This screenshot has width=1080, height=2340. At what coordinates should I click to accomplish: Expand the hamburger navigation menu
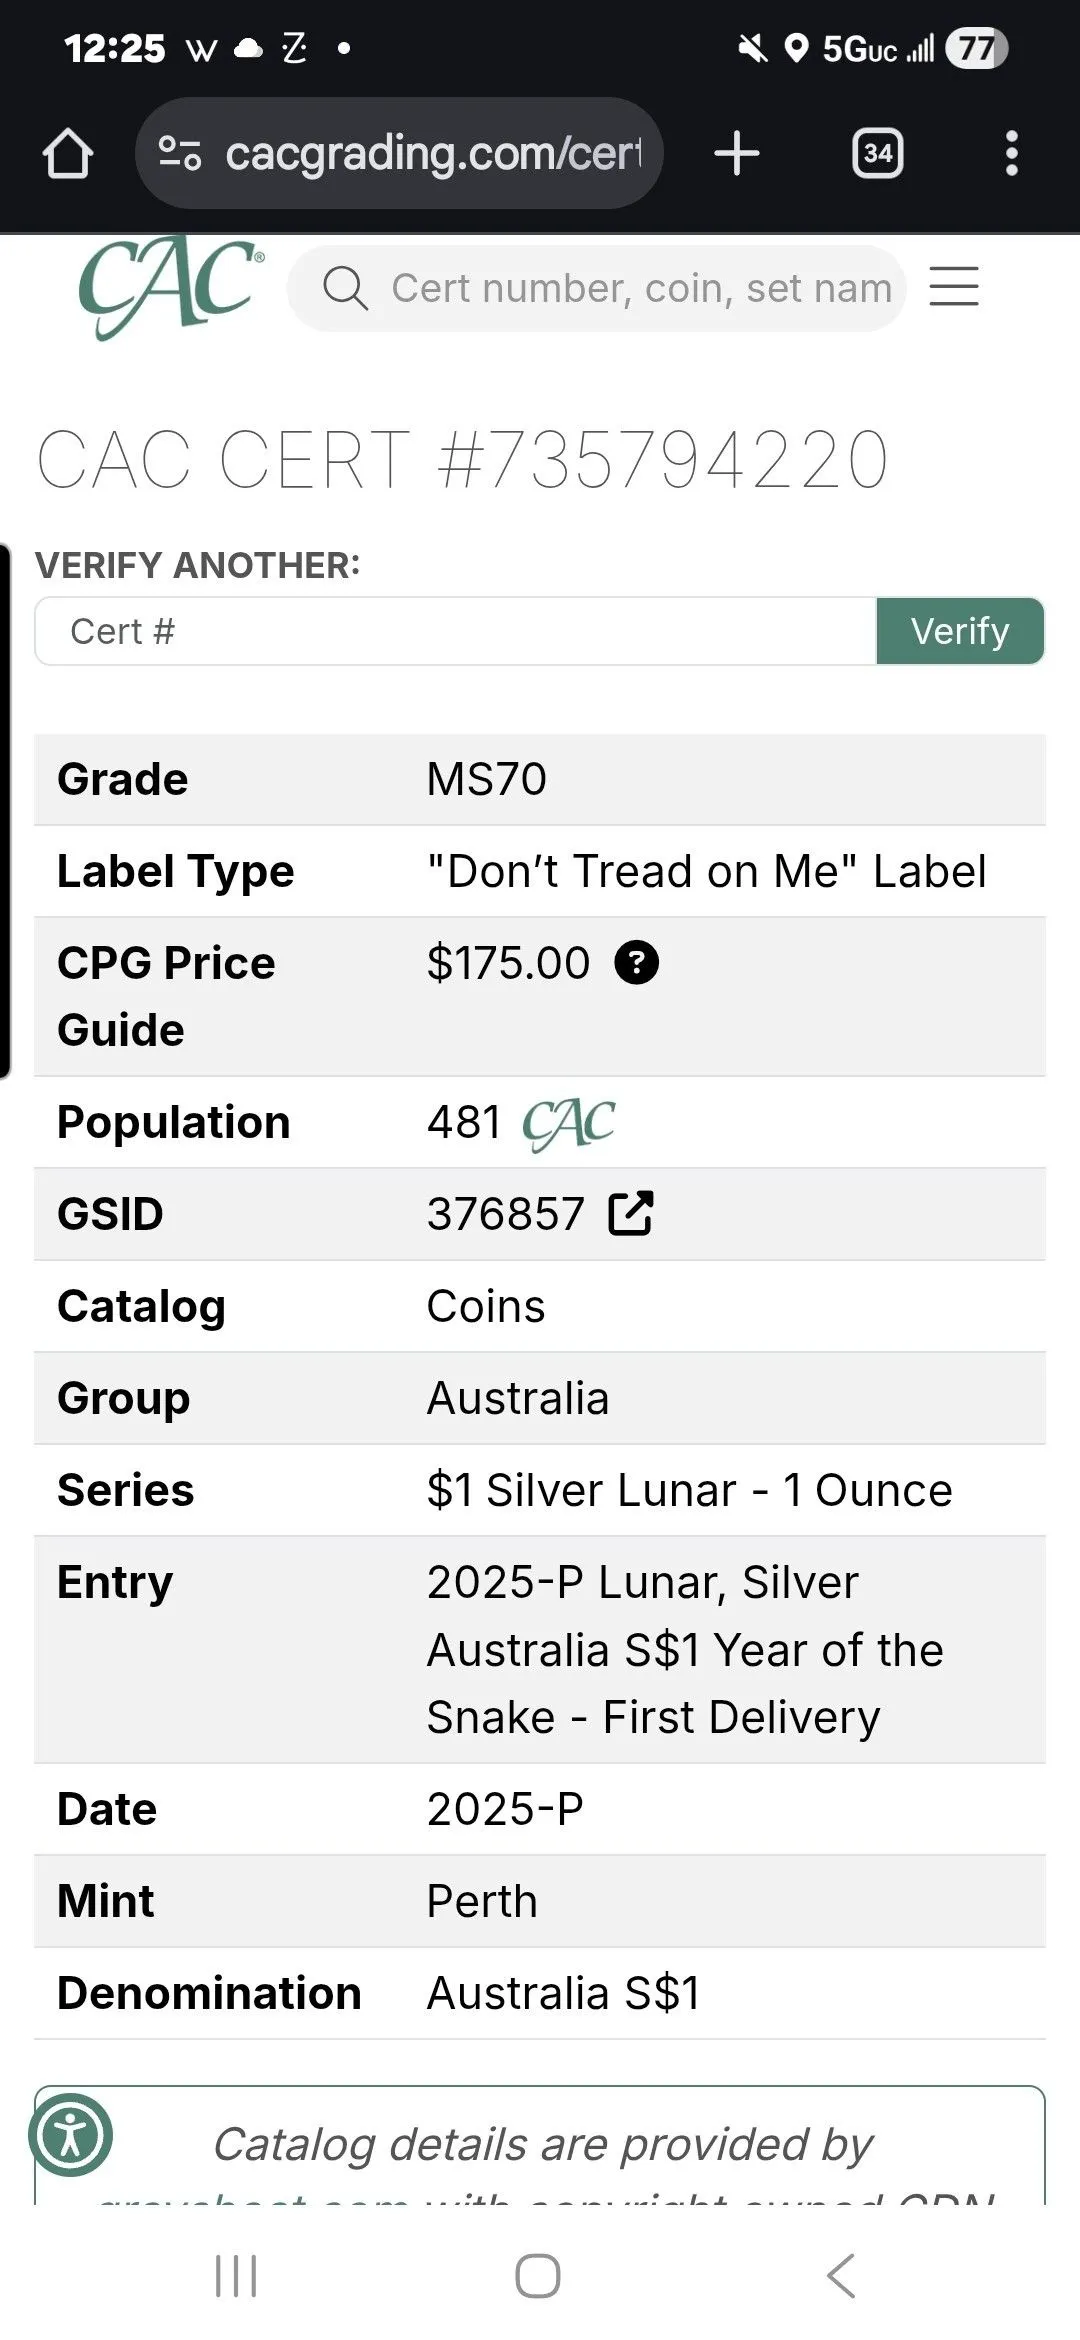pyautogui.click(x=954, y=287)
